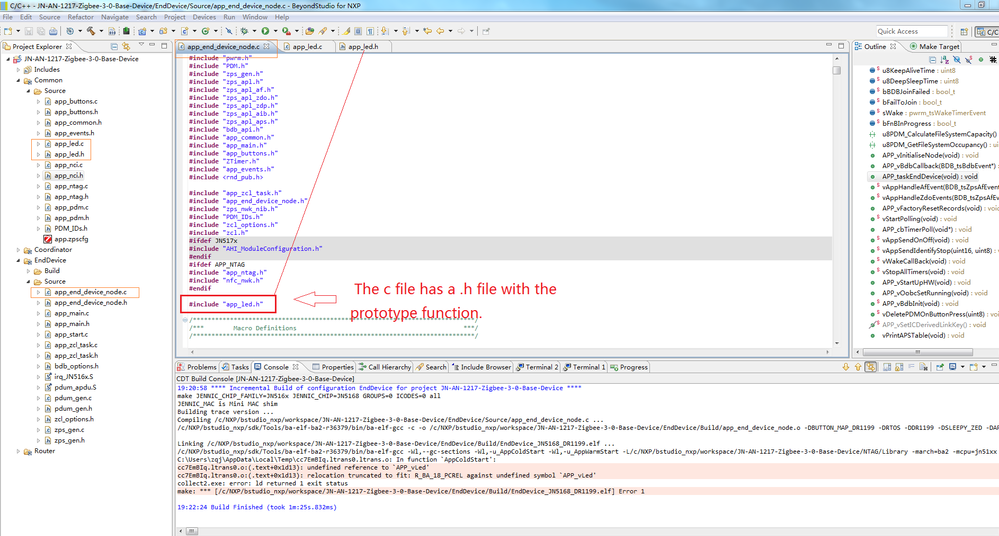
Task: Expand the Build folder under EndDevice
Action: click(28, 271)
